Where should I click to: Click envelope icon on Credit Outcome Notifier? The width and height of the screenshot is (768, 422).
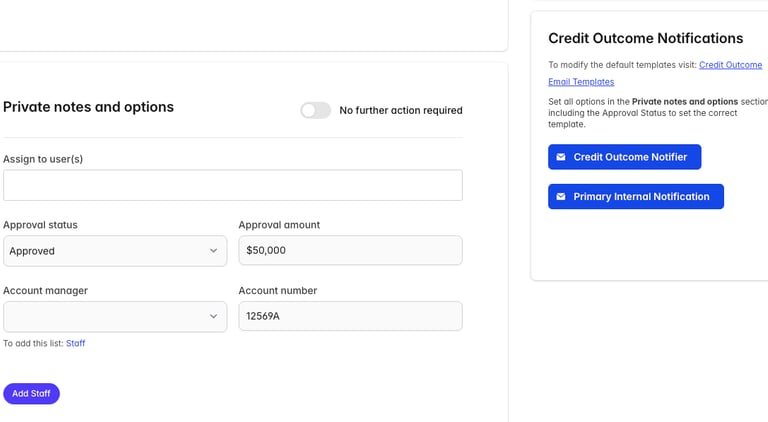tap(561, 157)
